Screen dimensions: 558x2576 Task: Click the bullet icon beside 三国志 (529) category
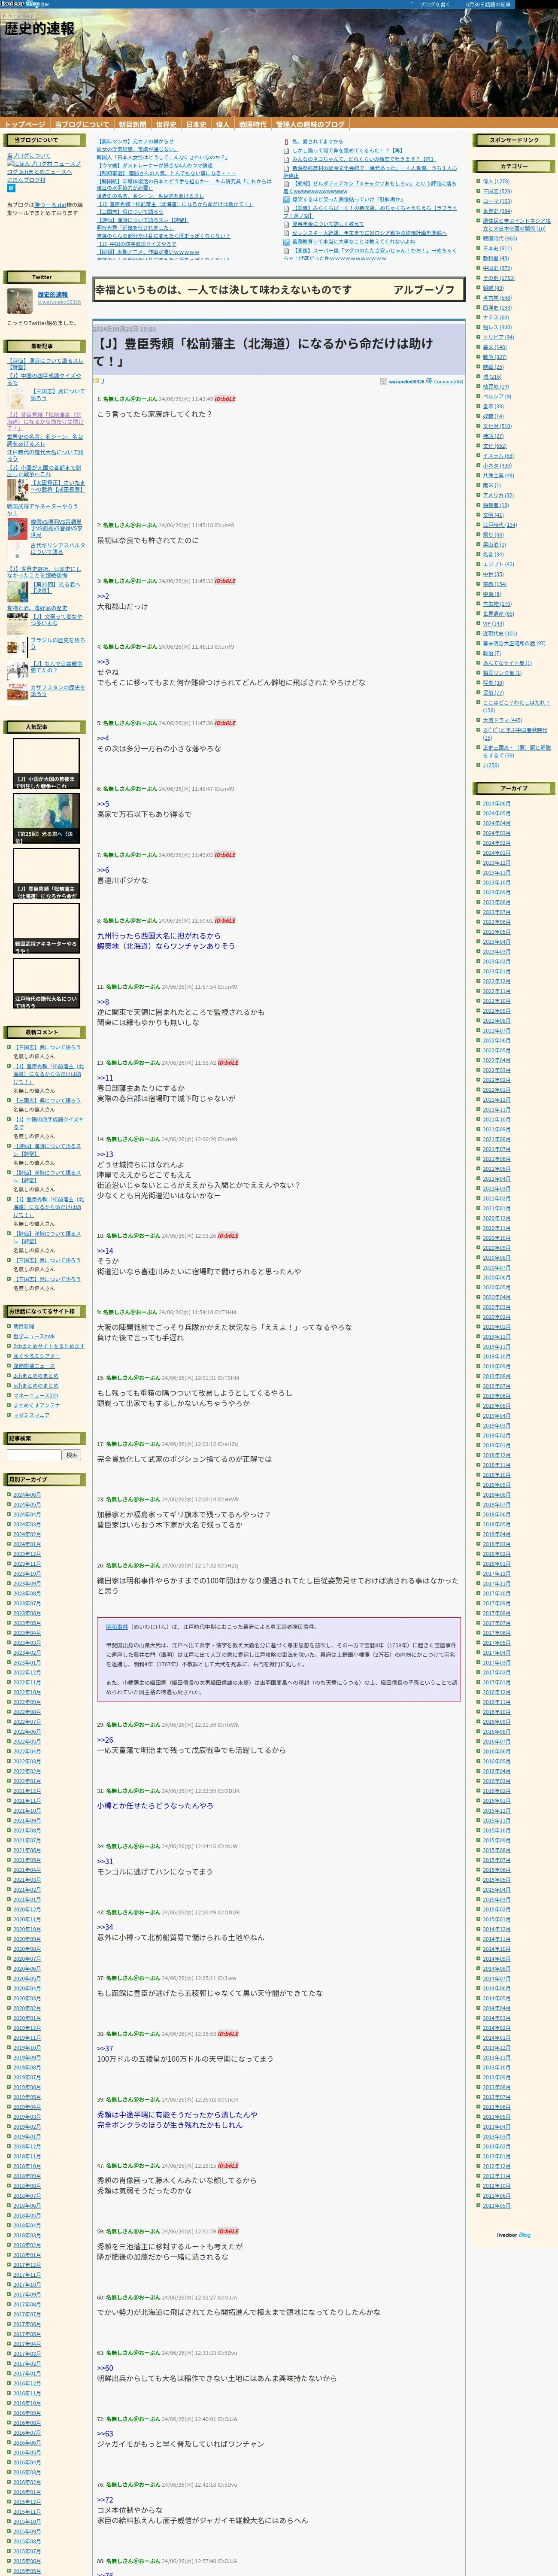(x=478, y=192)
